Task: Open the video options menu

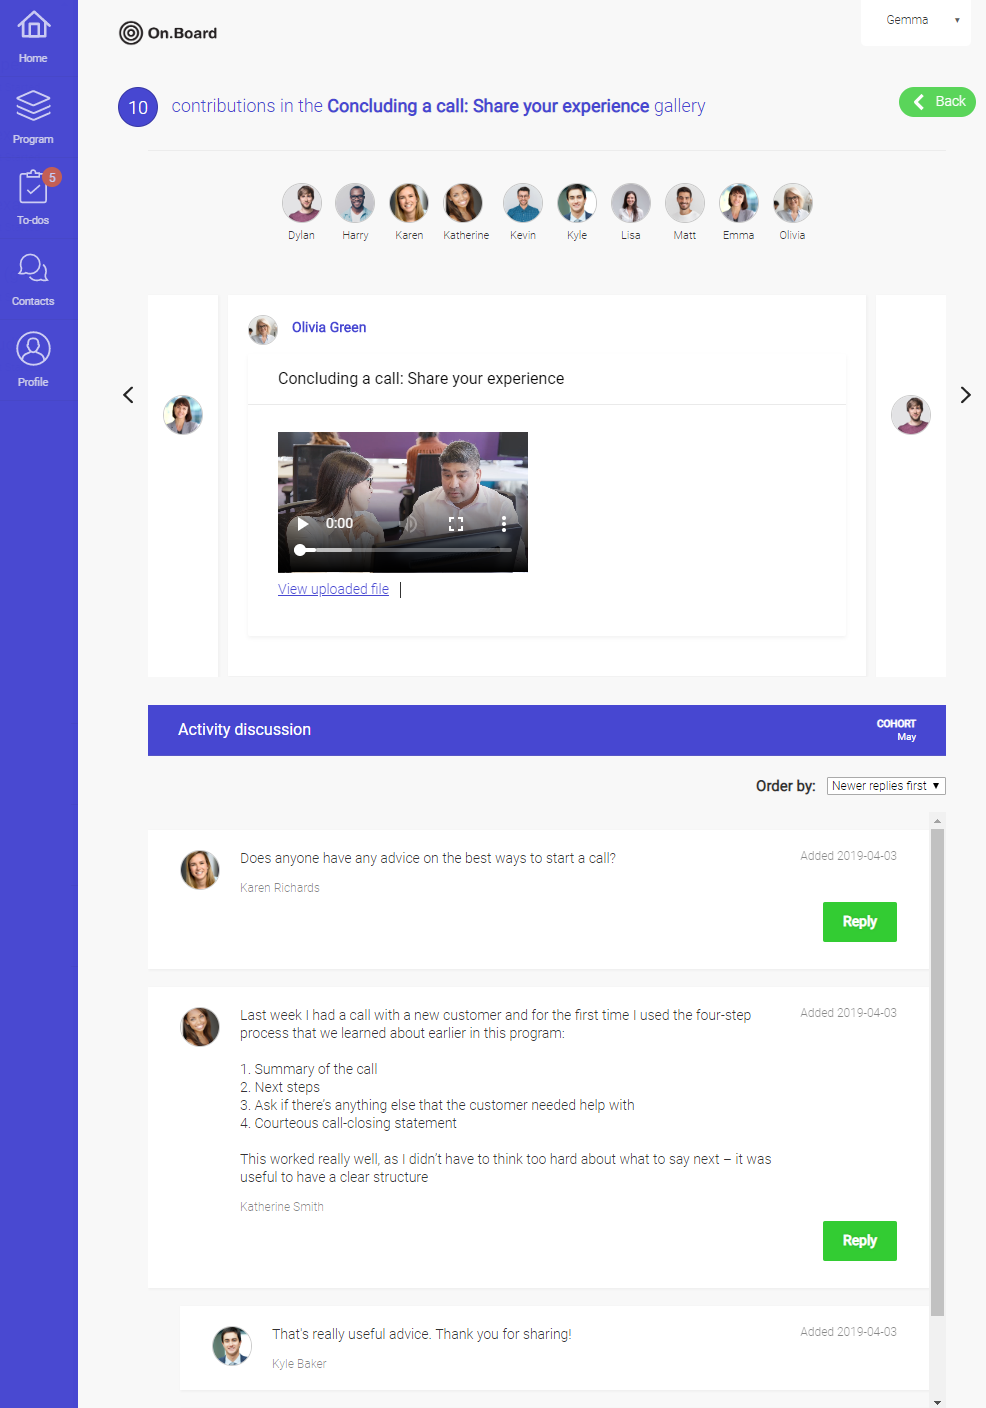Action: [x=503, y=522]
